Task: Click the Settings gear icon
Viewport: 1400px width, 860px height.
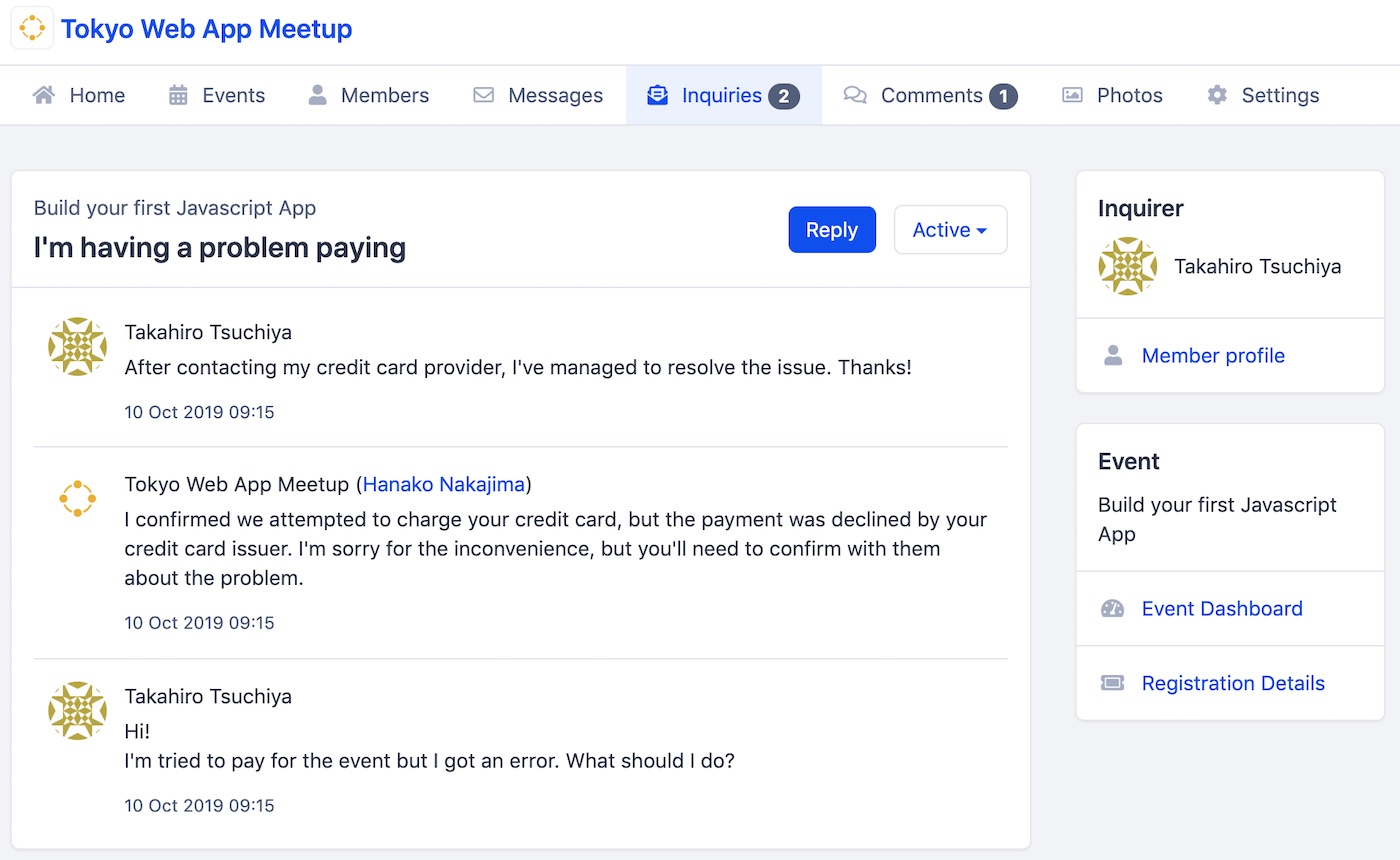Action: (x=1217, y=96)
